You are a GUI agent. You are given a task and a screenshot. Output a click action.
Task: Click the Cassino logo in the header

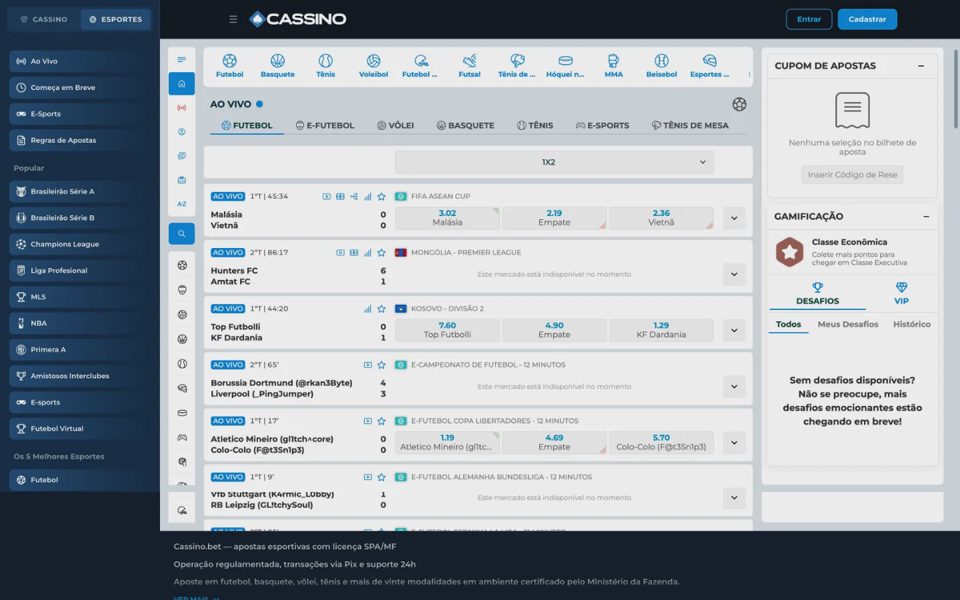coord(298,20)
